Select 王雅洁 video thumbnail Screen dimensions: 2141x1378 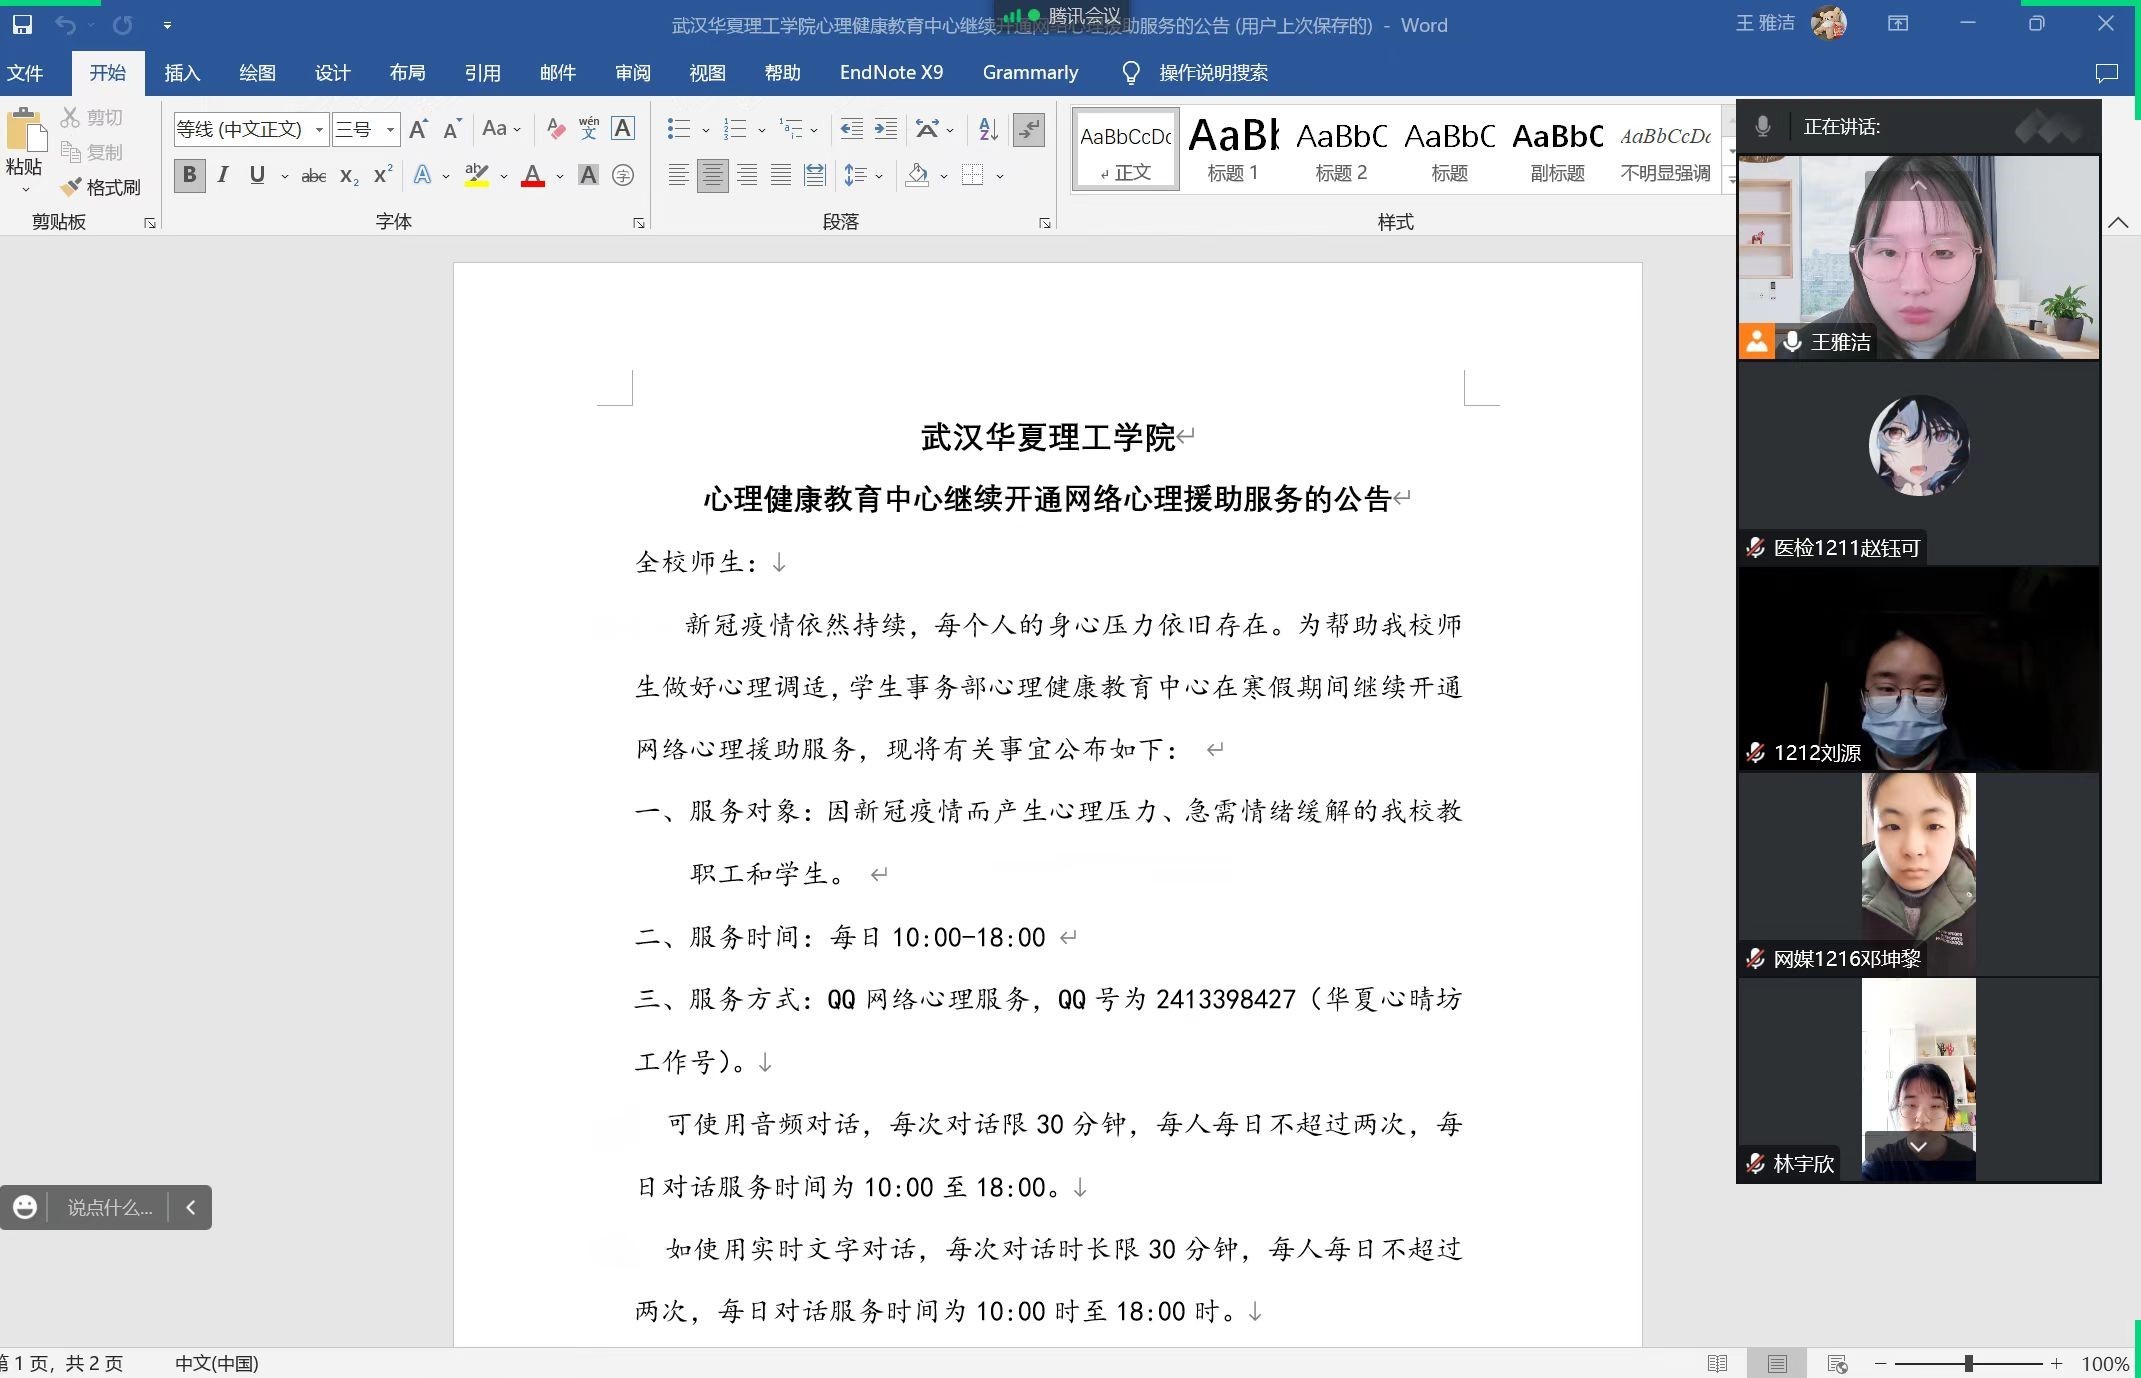1918,257
